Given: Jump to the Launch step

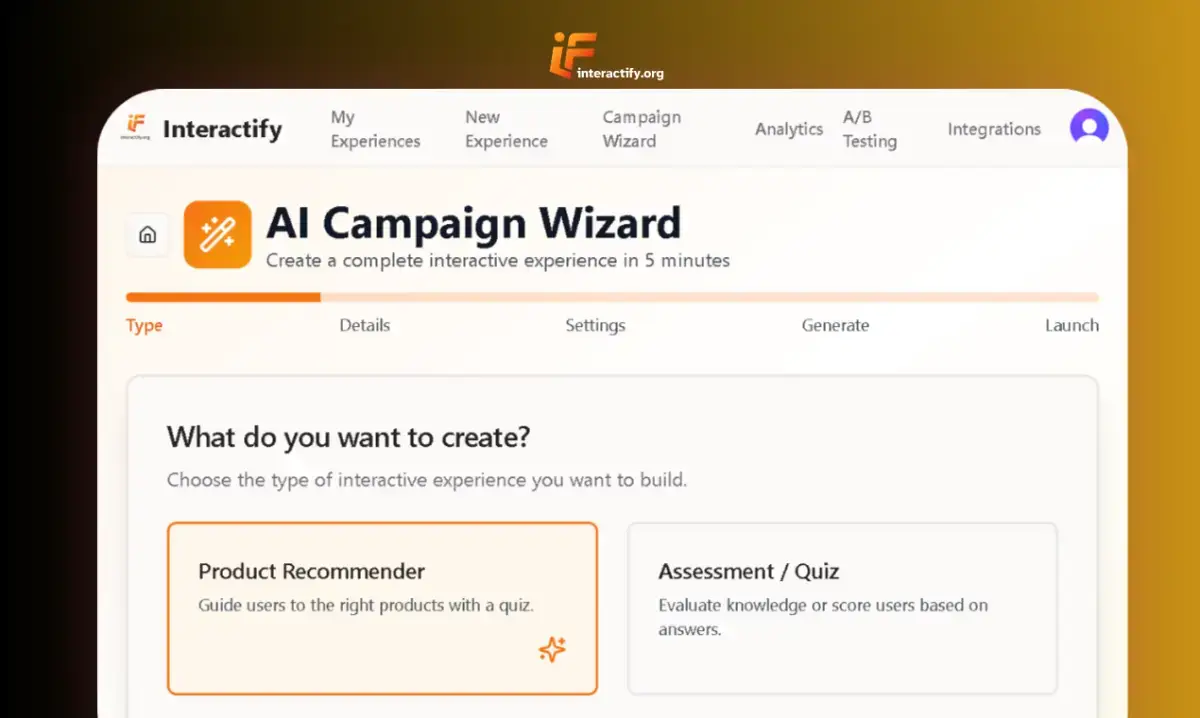Looking at the screenshot, I should (1071, 325).
